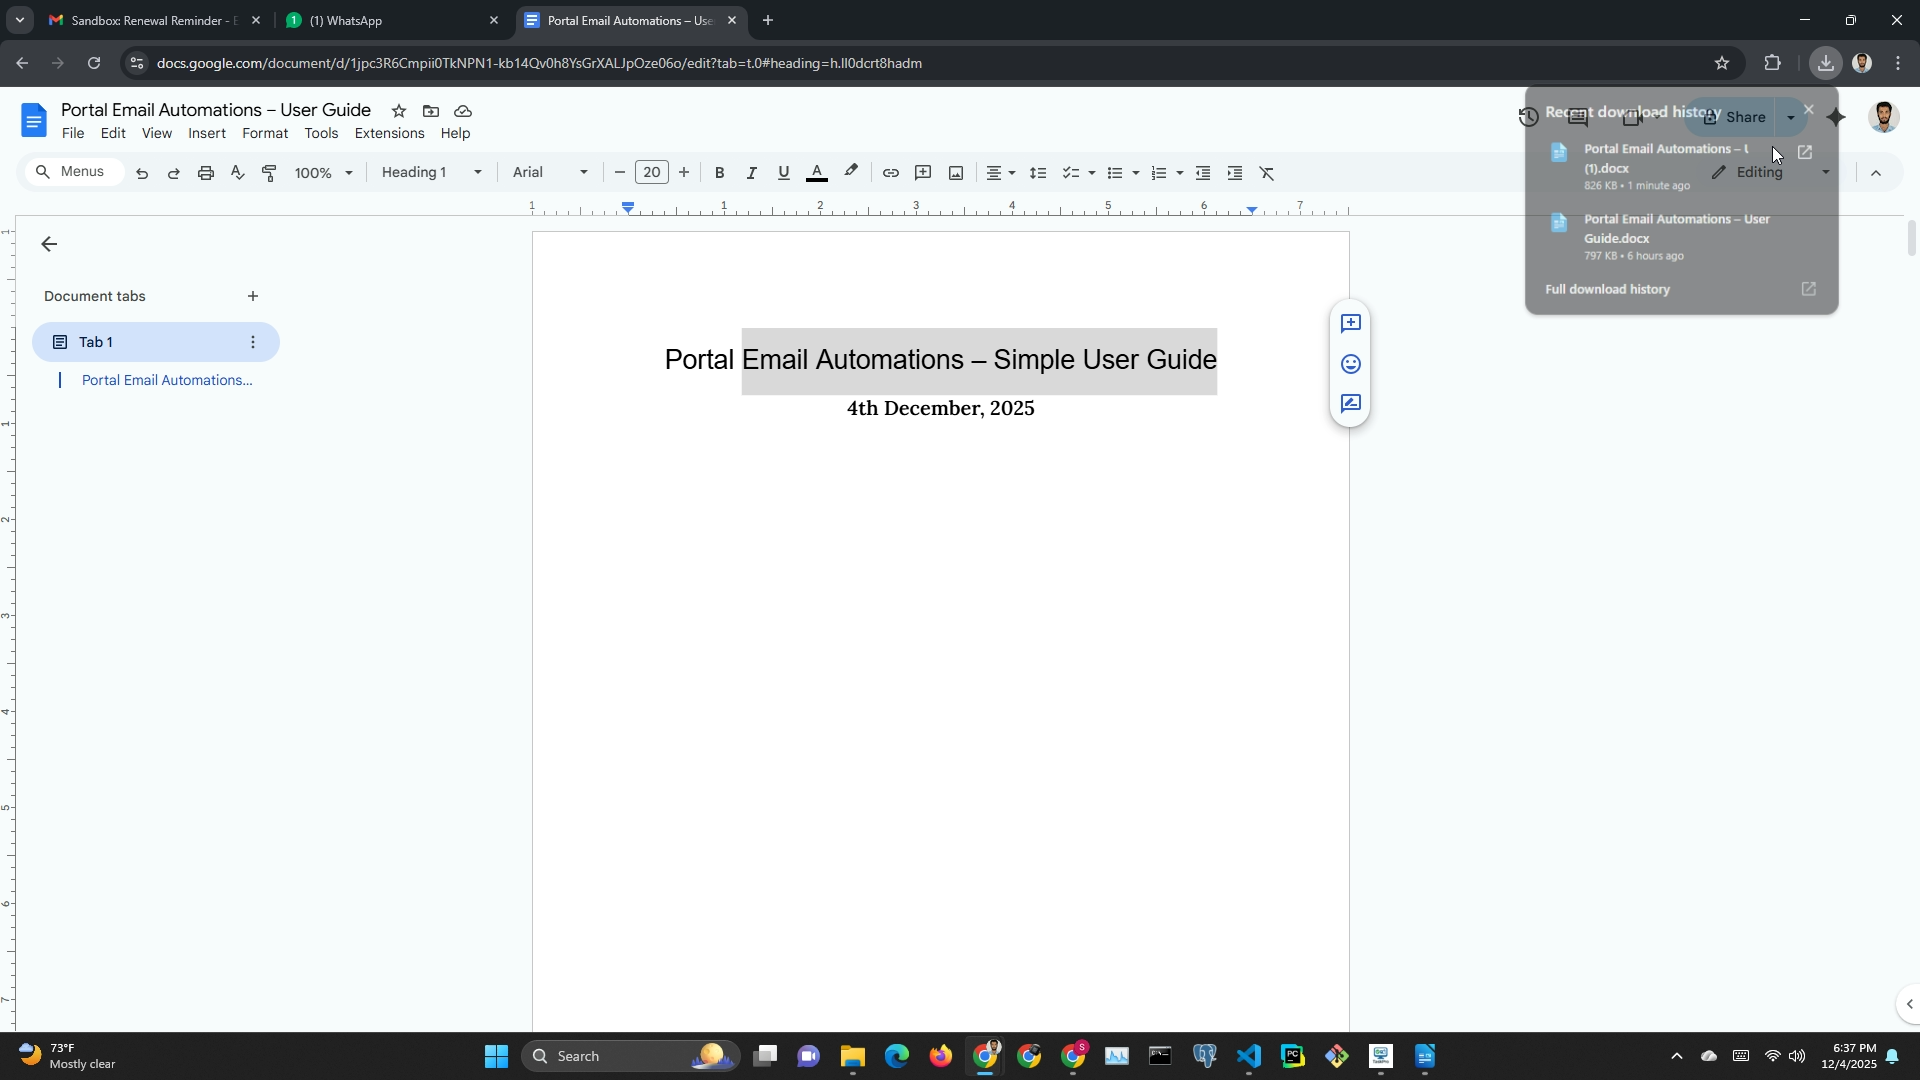
Task: Select Portal Email Automations outline heading
Action: 167,380
